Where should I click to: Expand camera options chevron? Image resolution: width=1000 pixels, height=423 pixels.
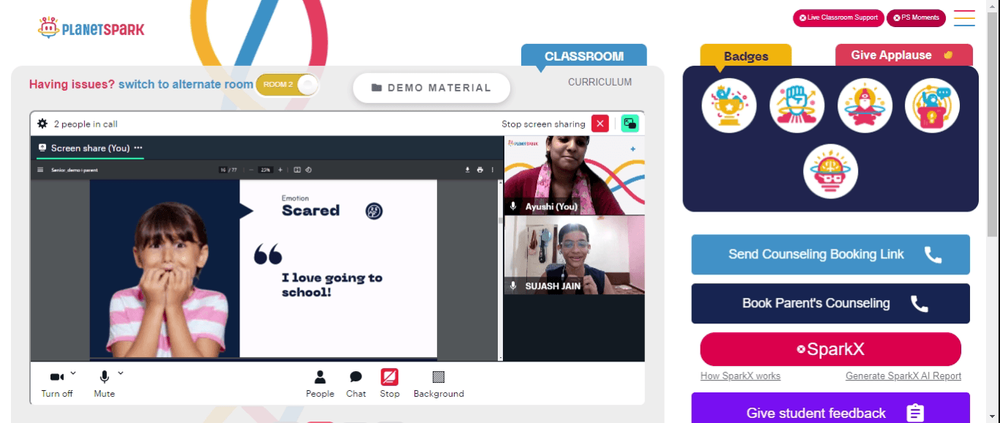click(73, 373)
